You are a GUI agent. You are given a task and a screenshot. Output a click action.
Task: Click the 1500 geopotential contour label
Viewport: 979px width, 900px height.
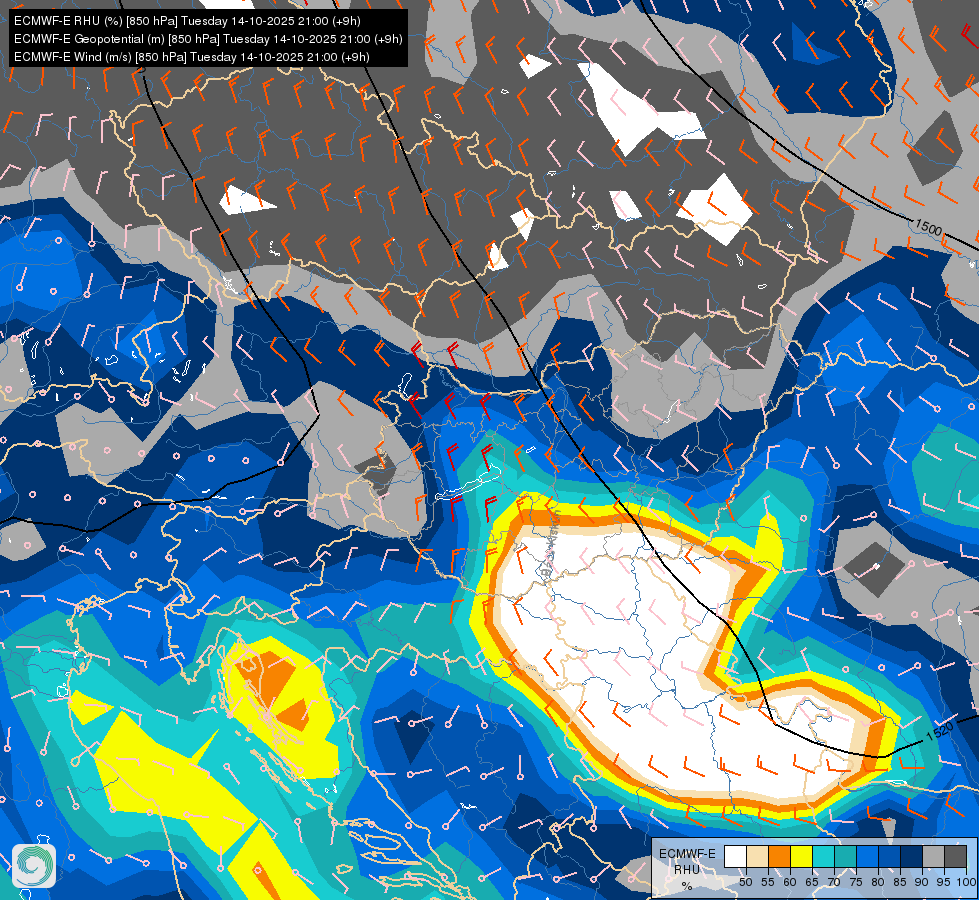(928, 227)
